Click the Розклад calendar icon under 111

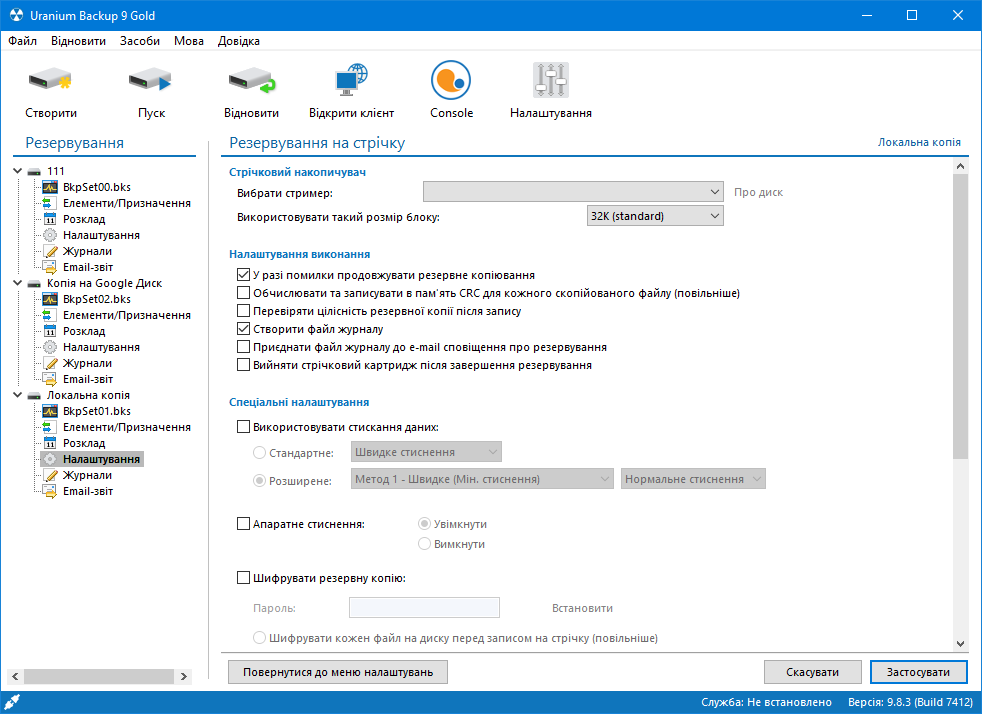coord(50,219)
